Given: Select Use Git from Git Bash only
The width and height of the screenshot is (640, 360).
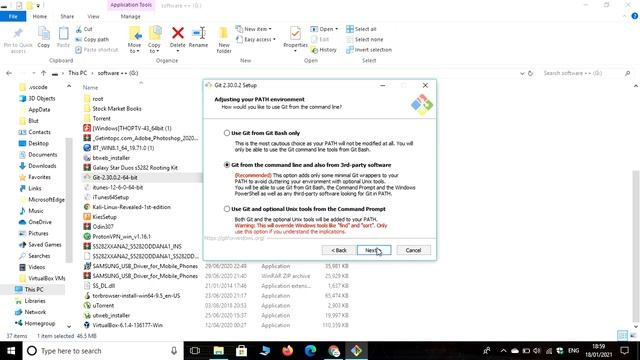Looking at the screenshot, I should tap(227, 133).
